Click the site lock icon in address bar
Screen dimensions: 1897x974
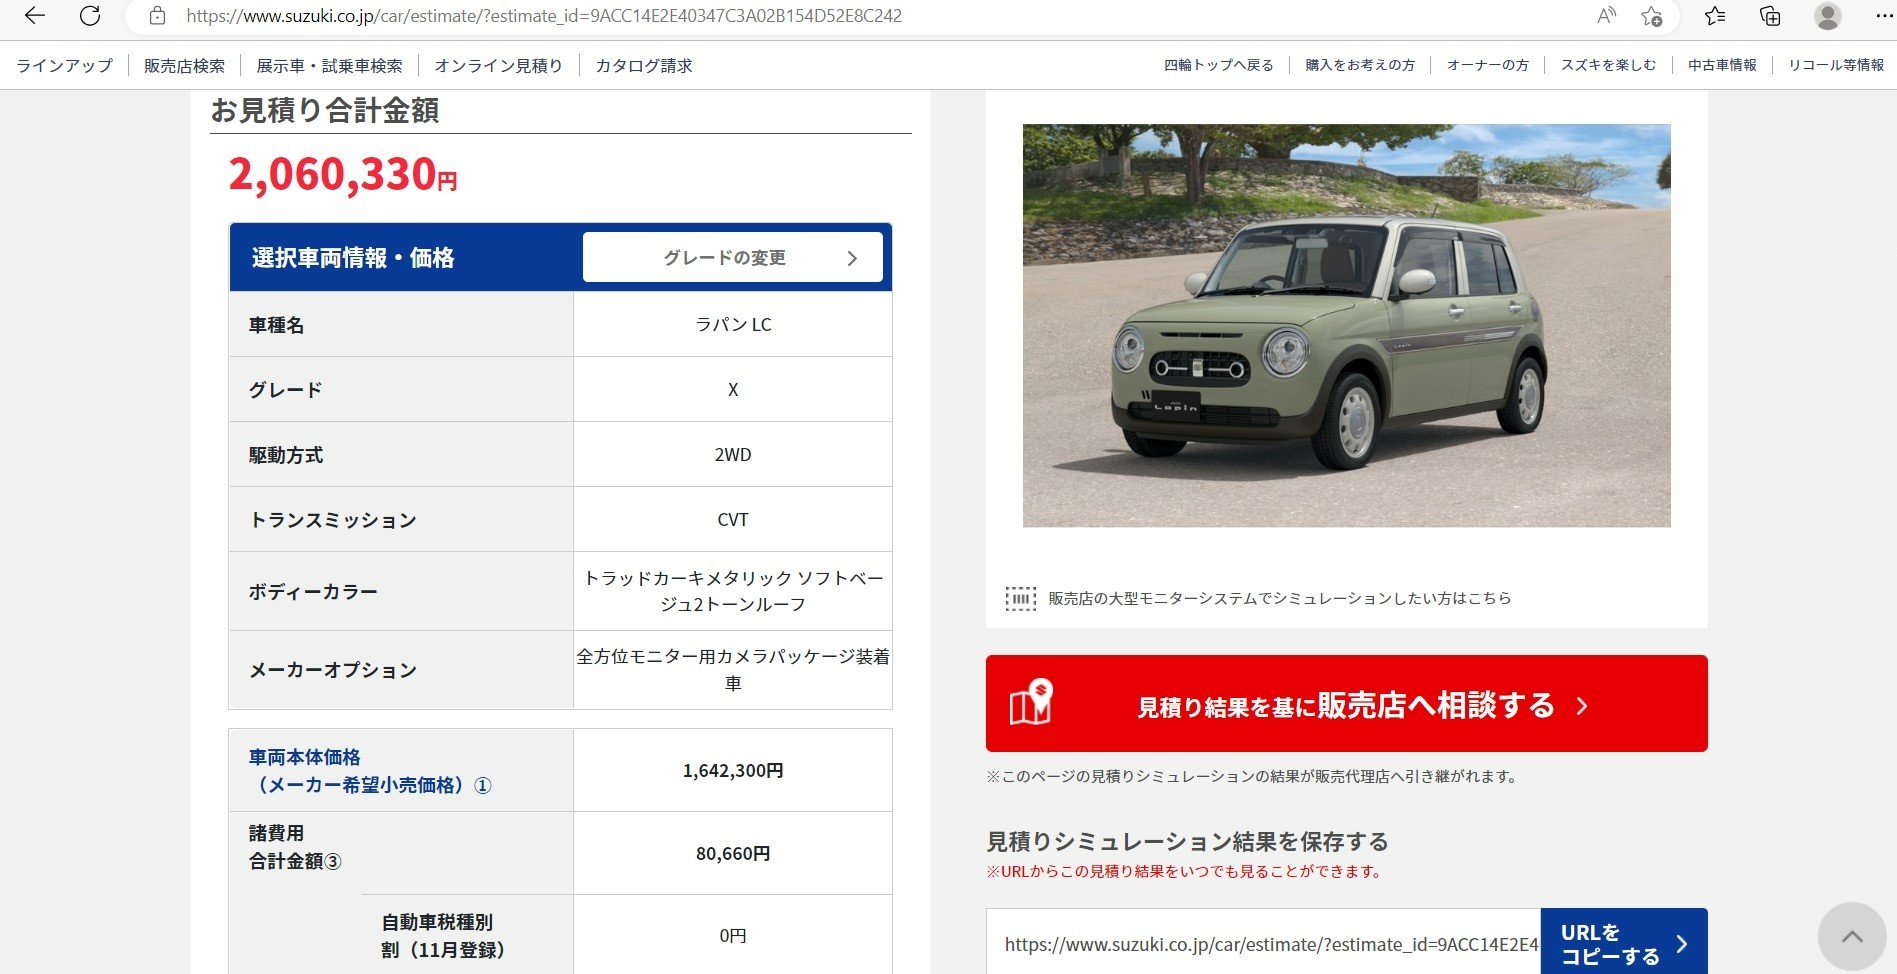point(157,16)
